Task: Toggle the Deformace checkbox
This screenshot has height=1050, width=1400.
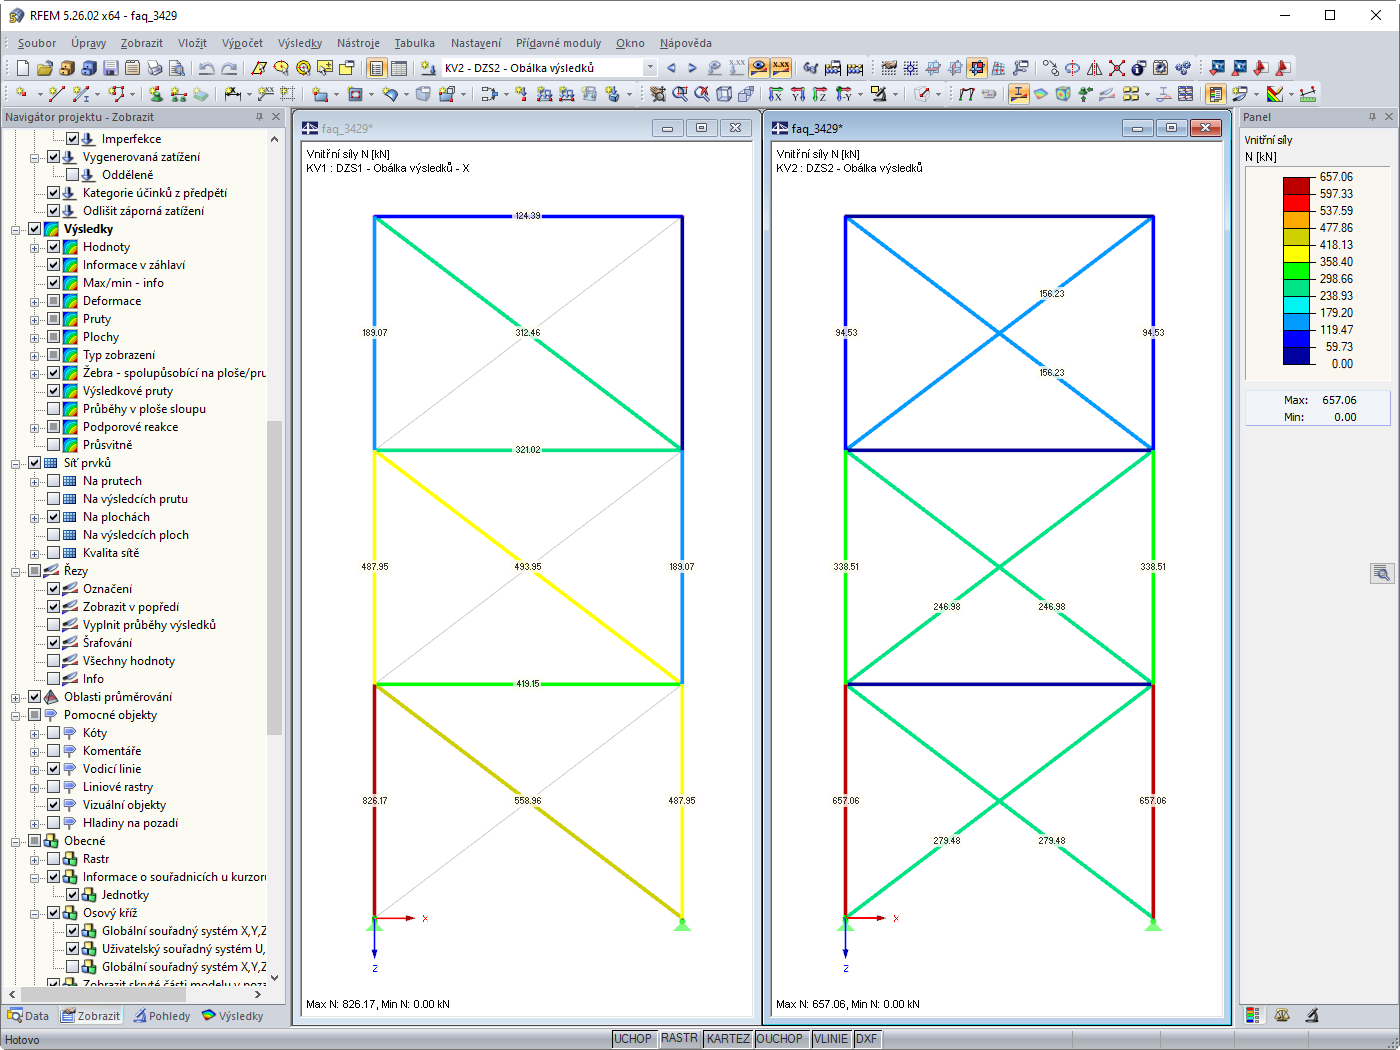Action: pyautogui.click(x=54, y=301)
